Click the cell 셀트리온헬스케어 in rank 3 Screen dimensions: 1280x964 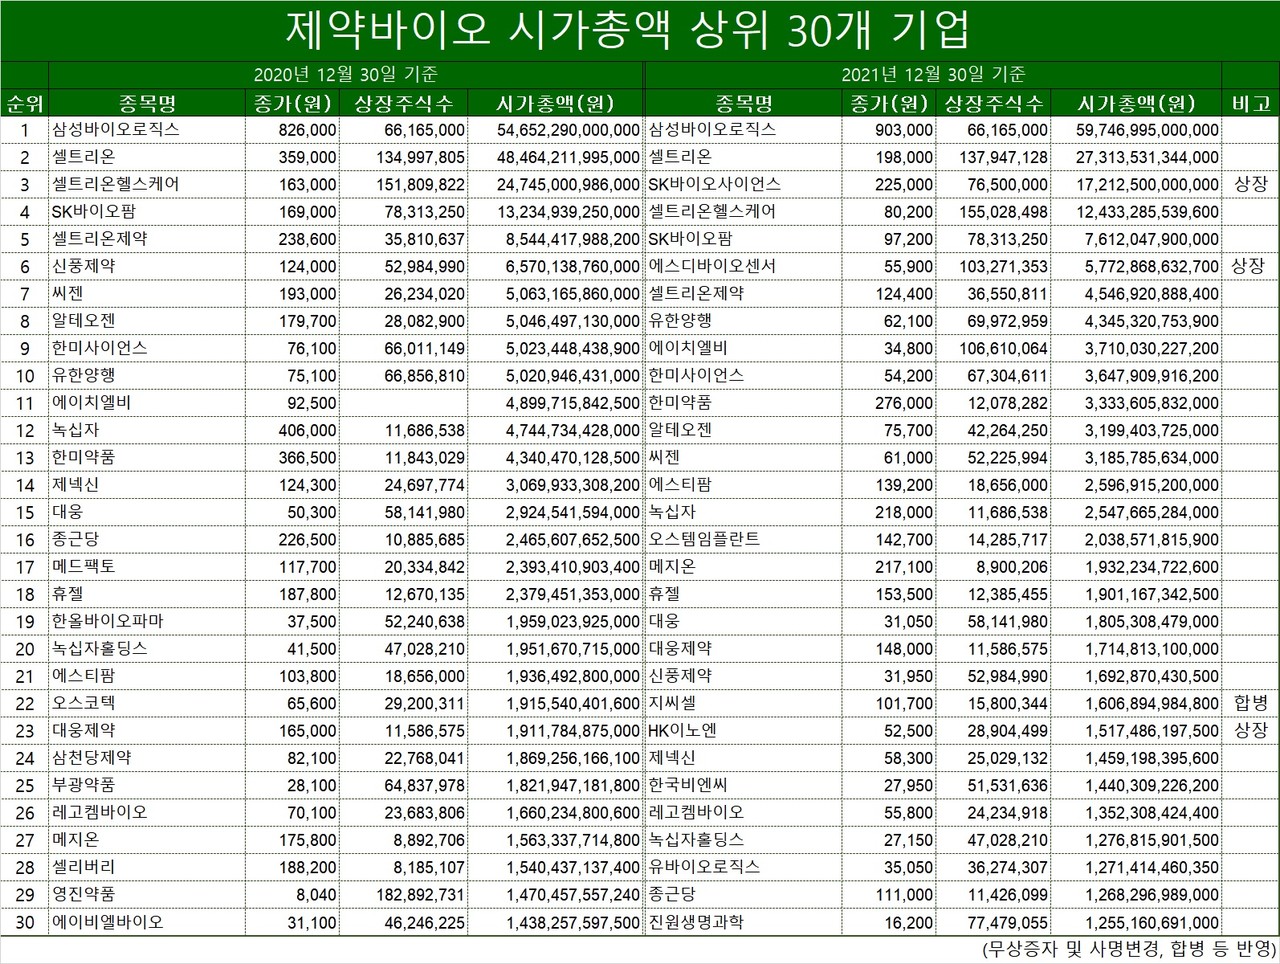[x=115, y=184]
